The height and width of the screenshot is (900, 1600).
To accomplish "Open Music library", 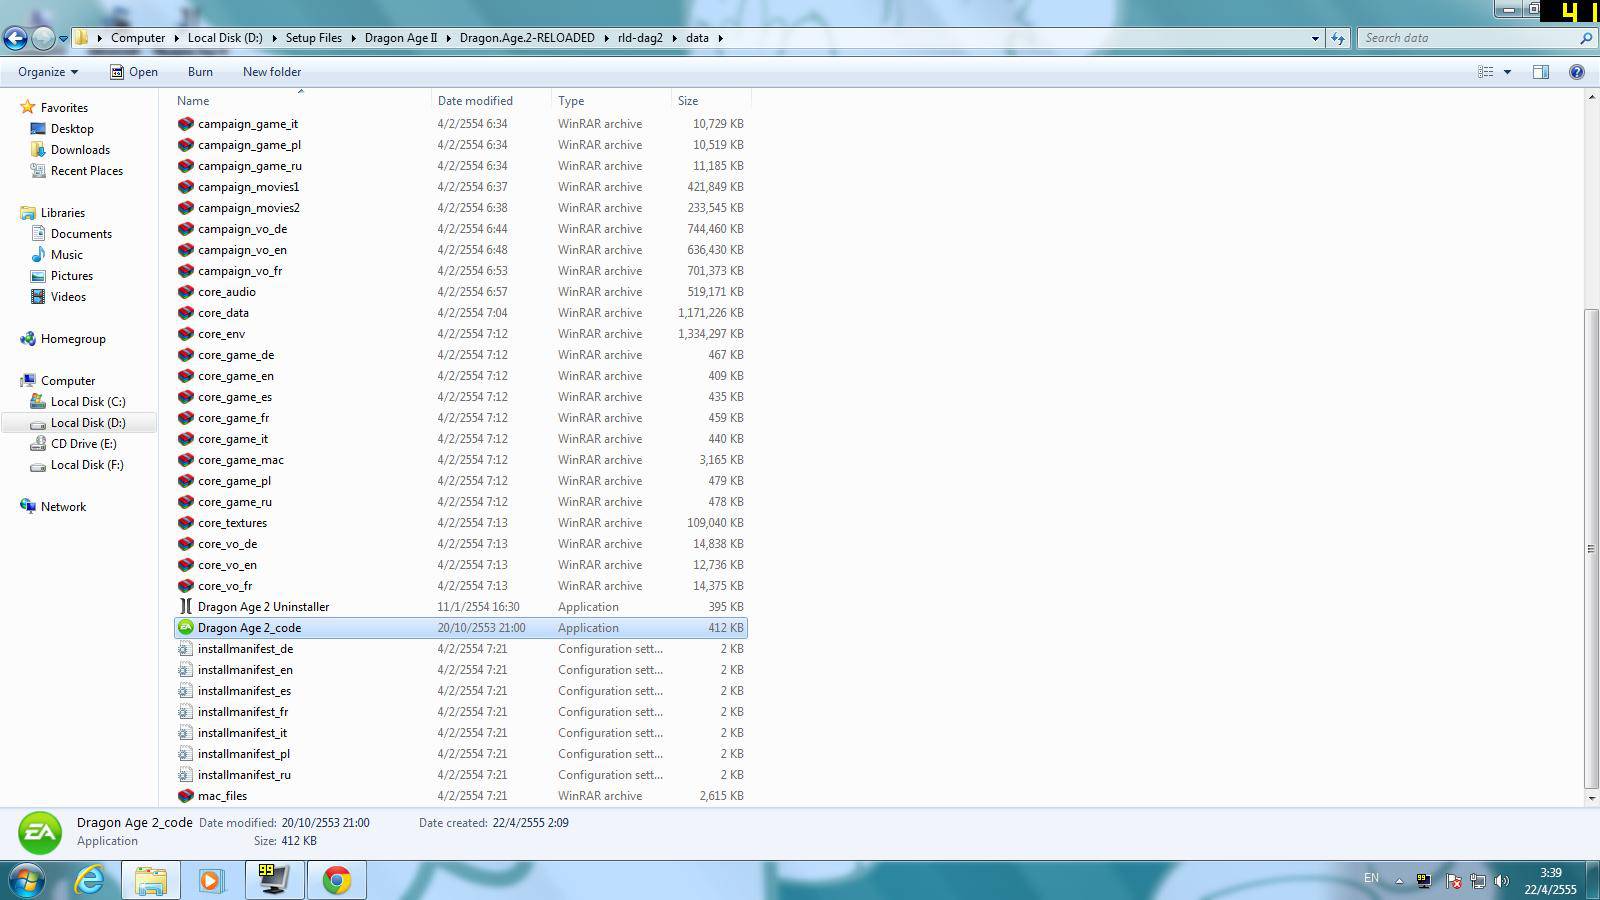I will (66, 255).
